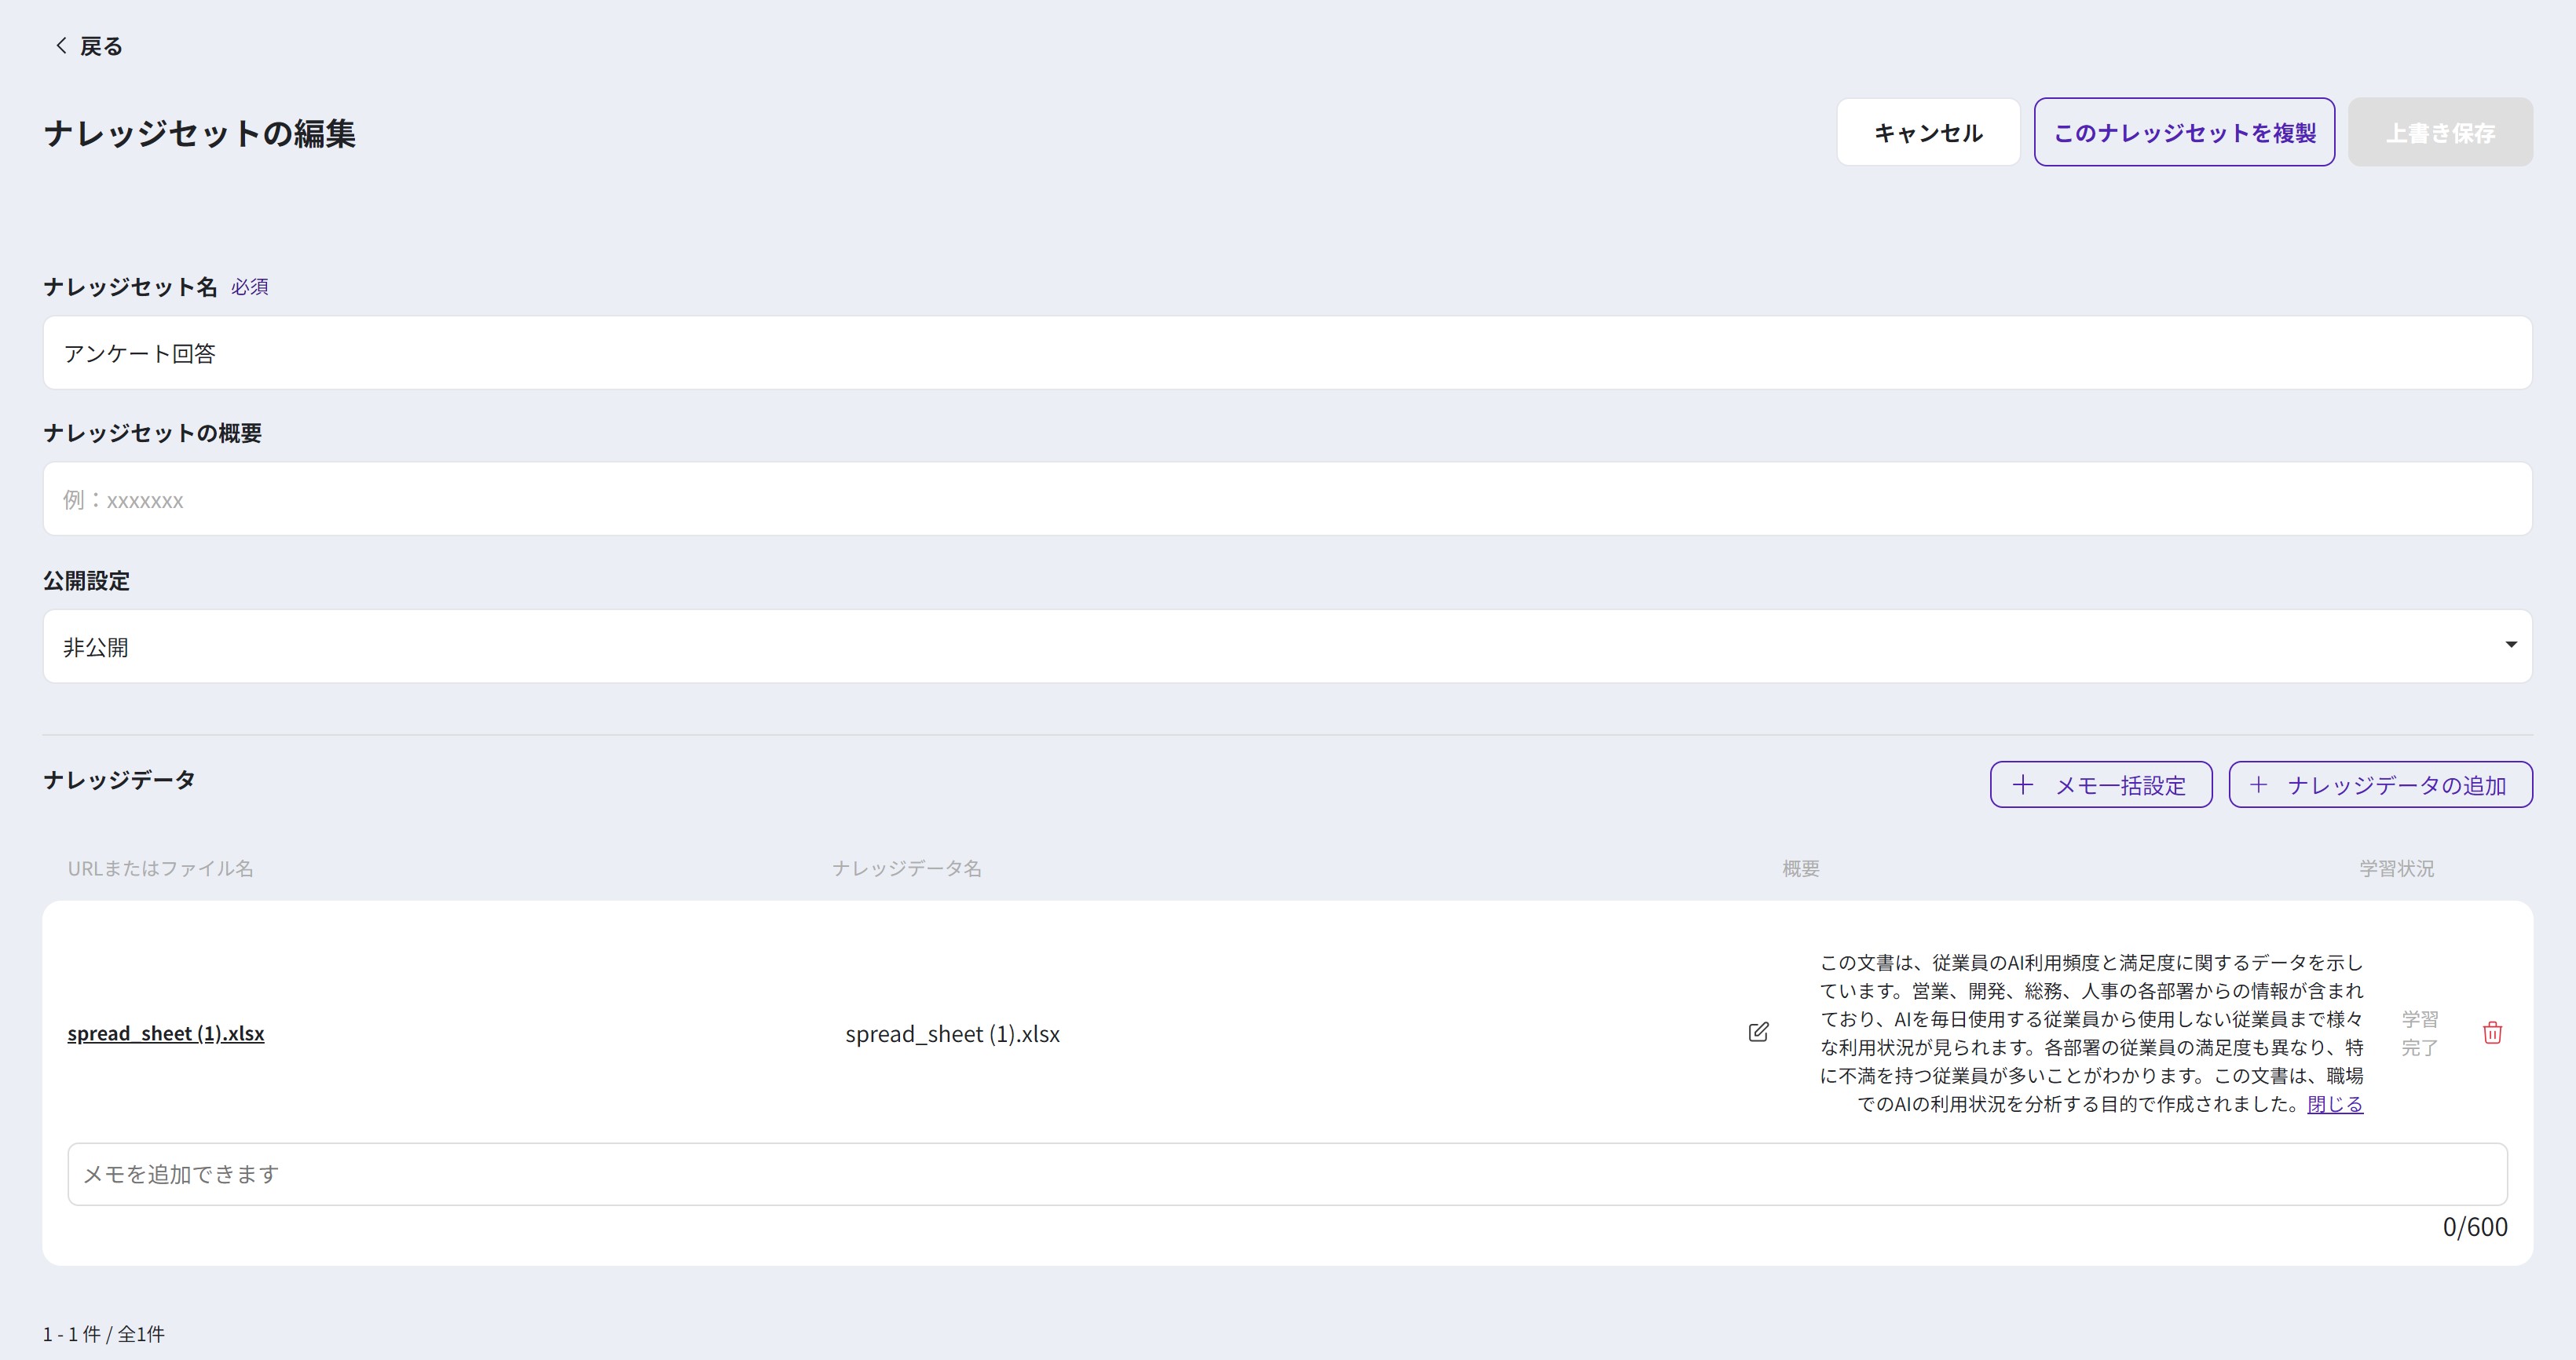Focus the ナレッジセットの概要 input field
This screenshot has height=1360, width=2576.
[x=1286, y=499]
